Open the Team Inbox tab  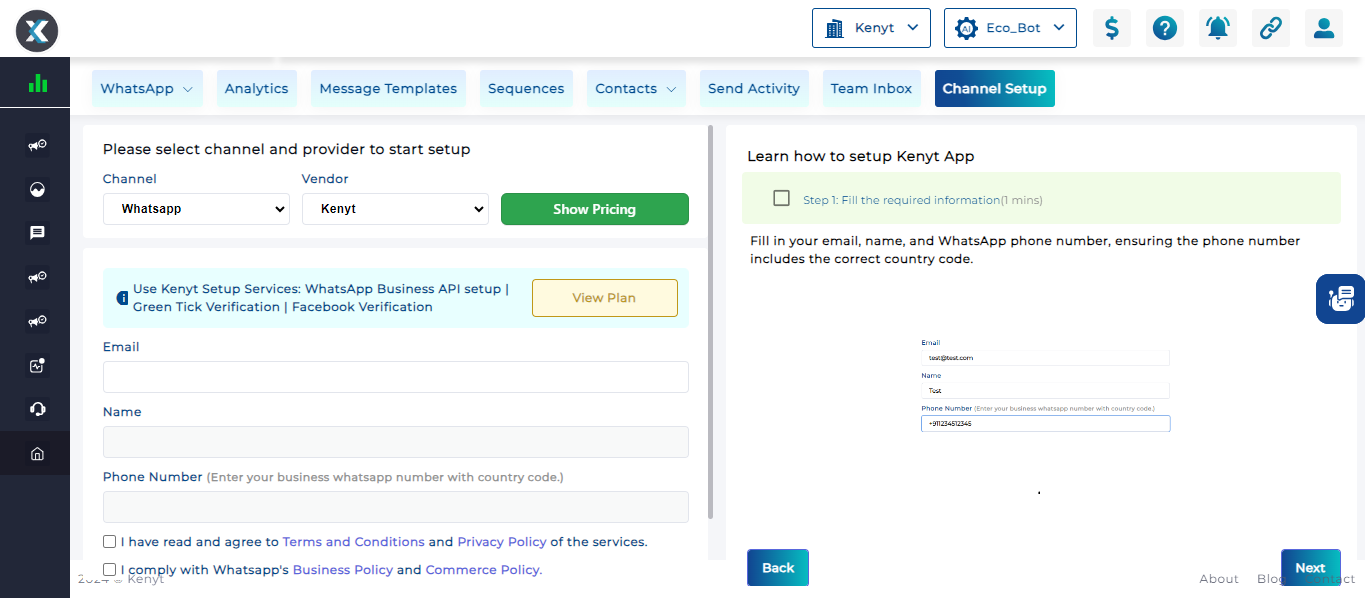pyautogui.click(x=871, y=88)
